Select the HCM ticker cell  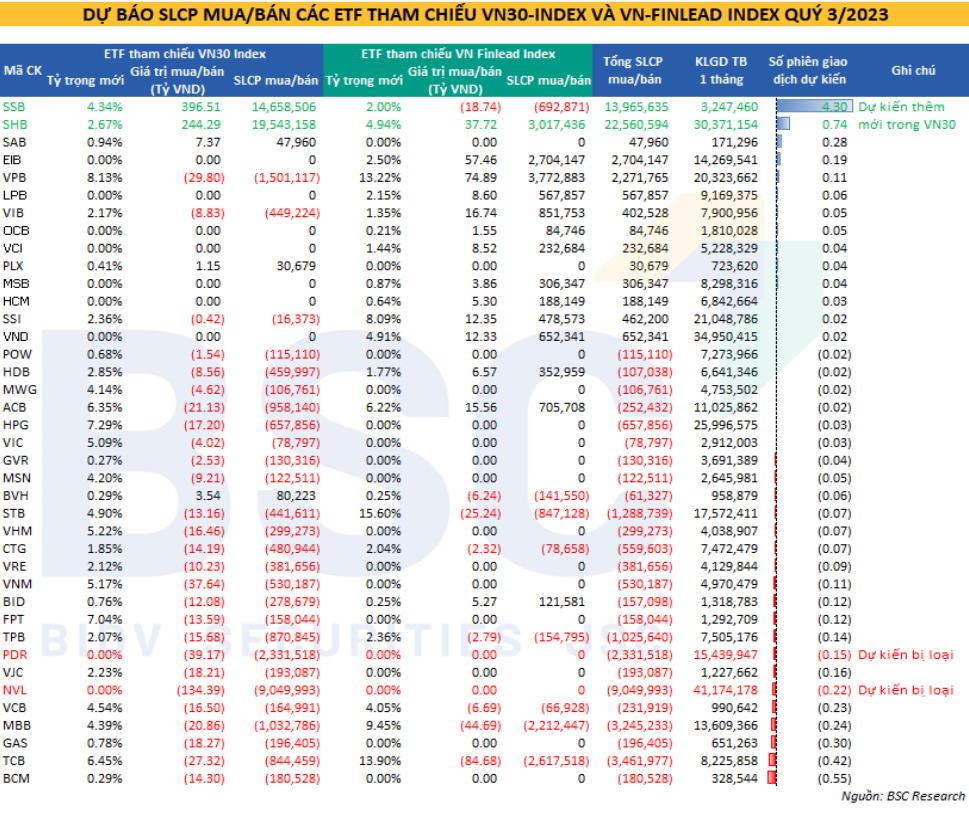tap(15, 302)
